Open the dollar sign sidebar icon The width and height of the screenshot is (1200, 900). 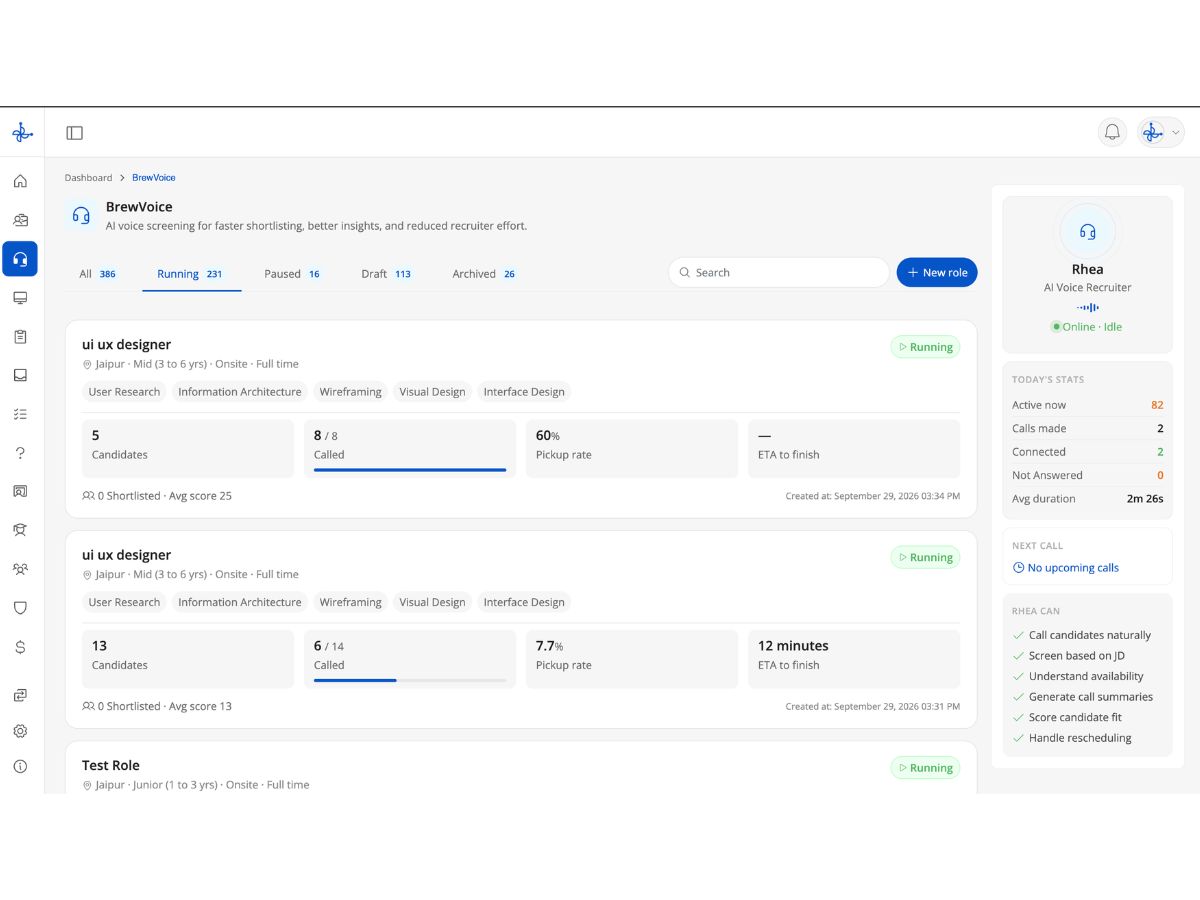click(x=20, y=647)
